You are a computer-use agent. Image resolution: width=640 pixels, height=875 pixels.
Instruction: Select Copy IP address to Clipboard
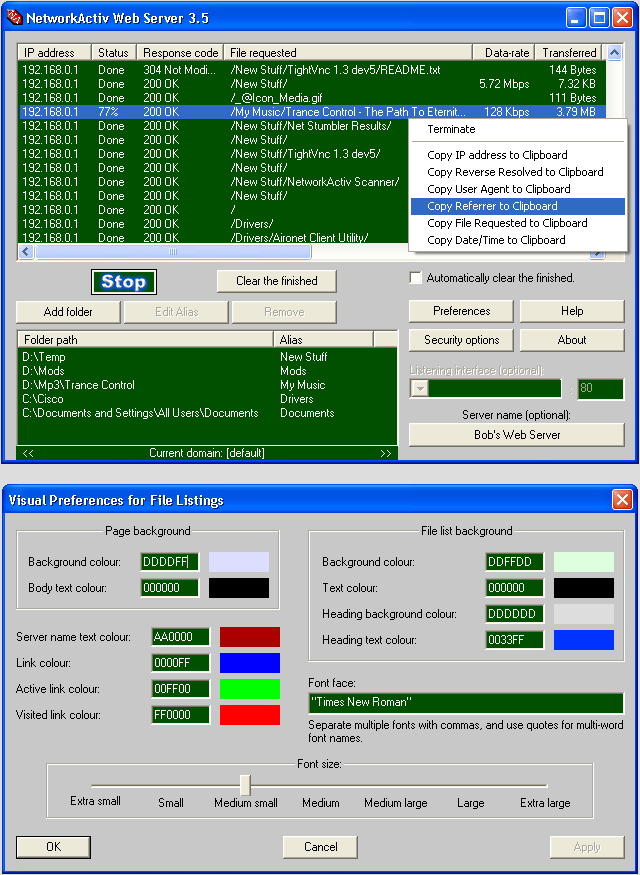point(497,155)
